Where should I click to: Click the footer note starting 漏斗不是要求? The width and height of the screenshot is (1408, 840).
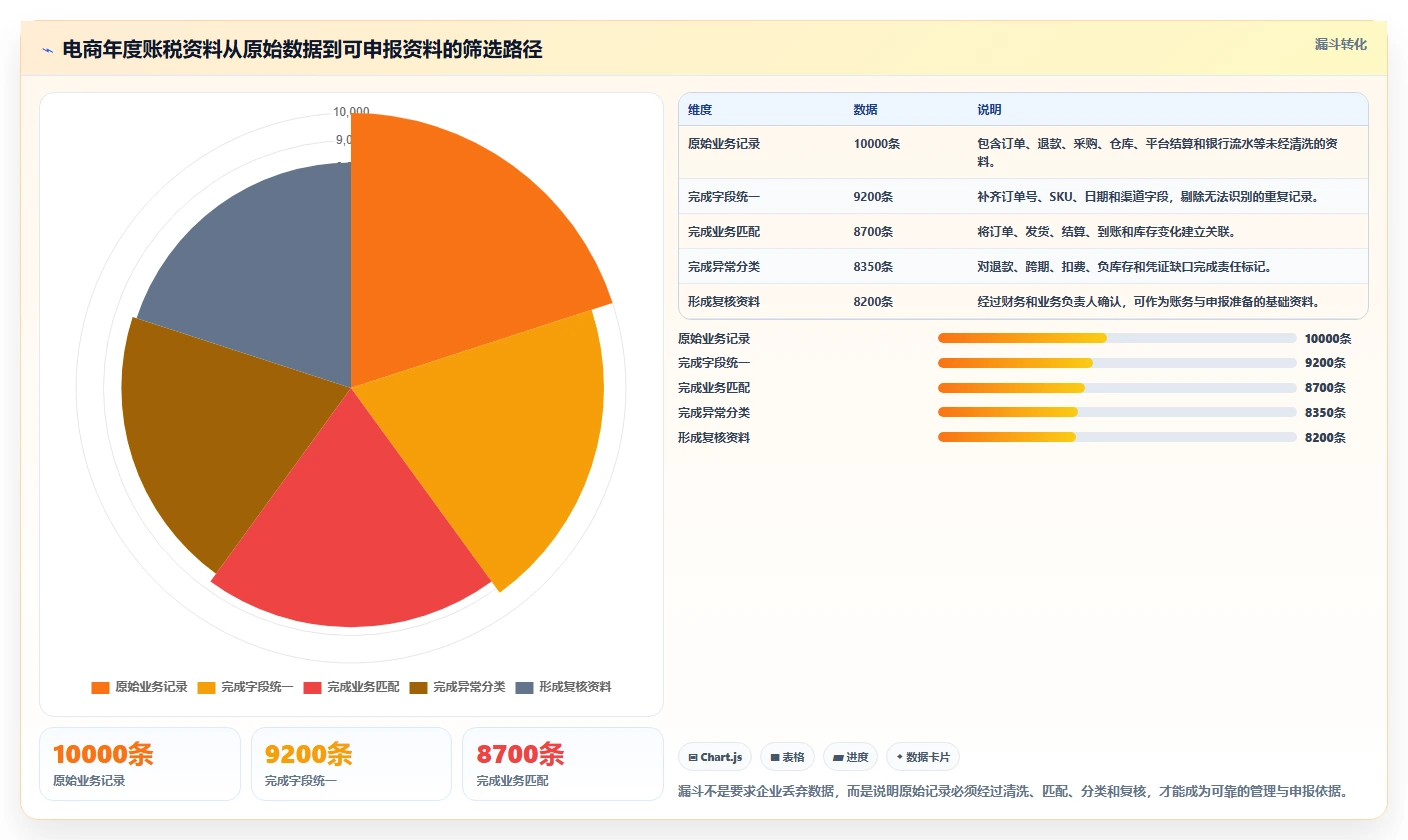click(x=1013, y=791)
